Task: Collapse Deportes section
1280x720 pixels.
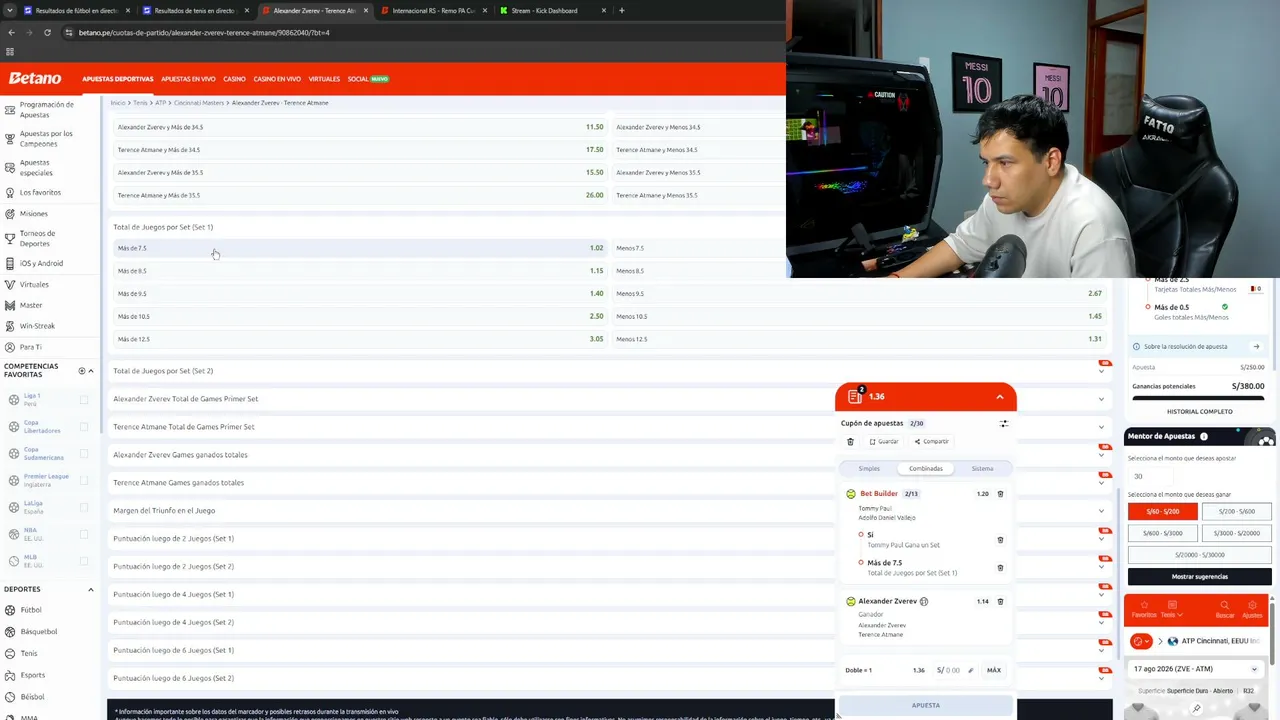Action: point(91,589)
